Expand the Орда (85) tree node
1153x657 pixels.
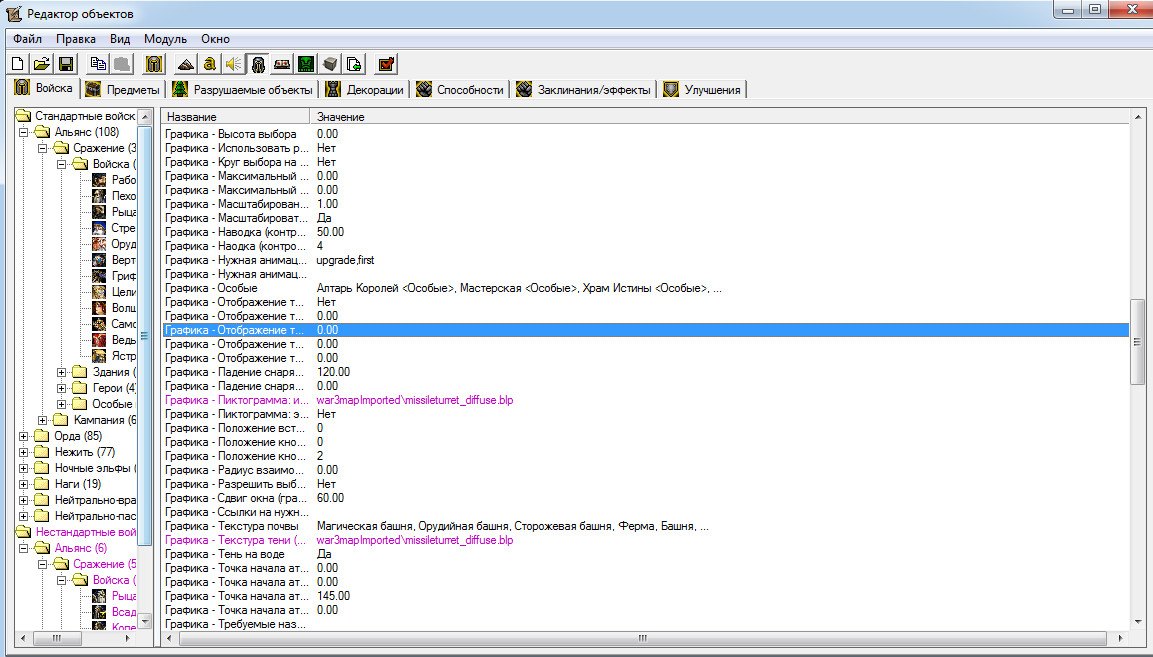click(24, 436)
